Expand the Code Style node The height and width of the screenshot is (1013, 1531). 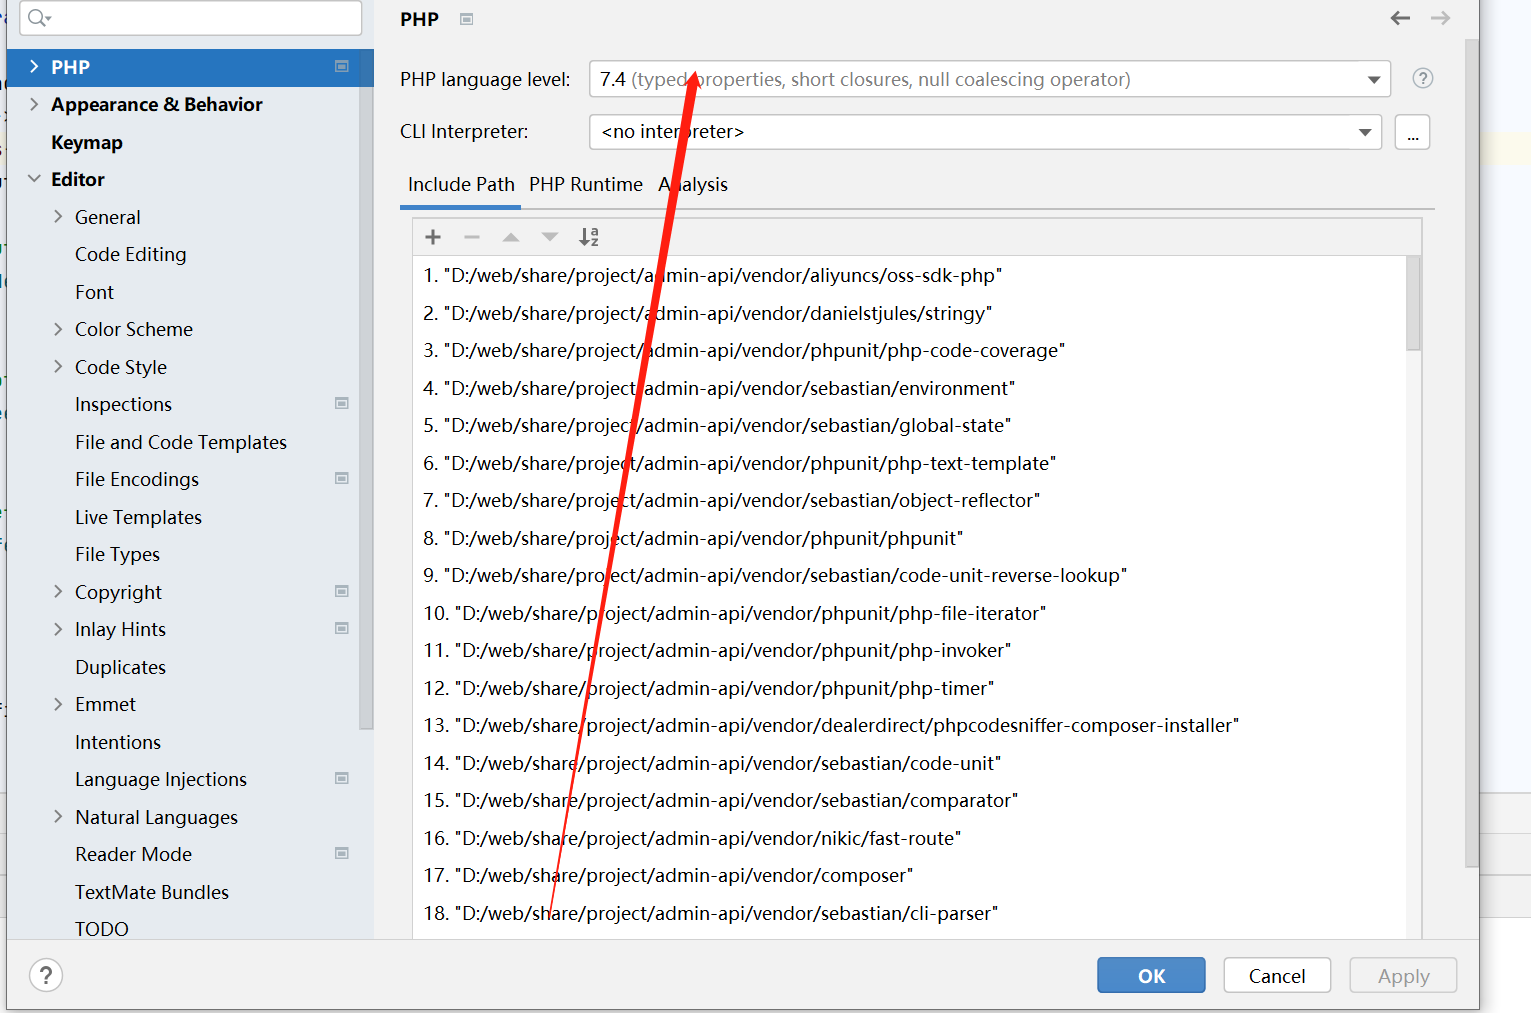(x=58, y=367)
